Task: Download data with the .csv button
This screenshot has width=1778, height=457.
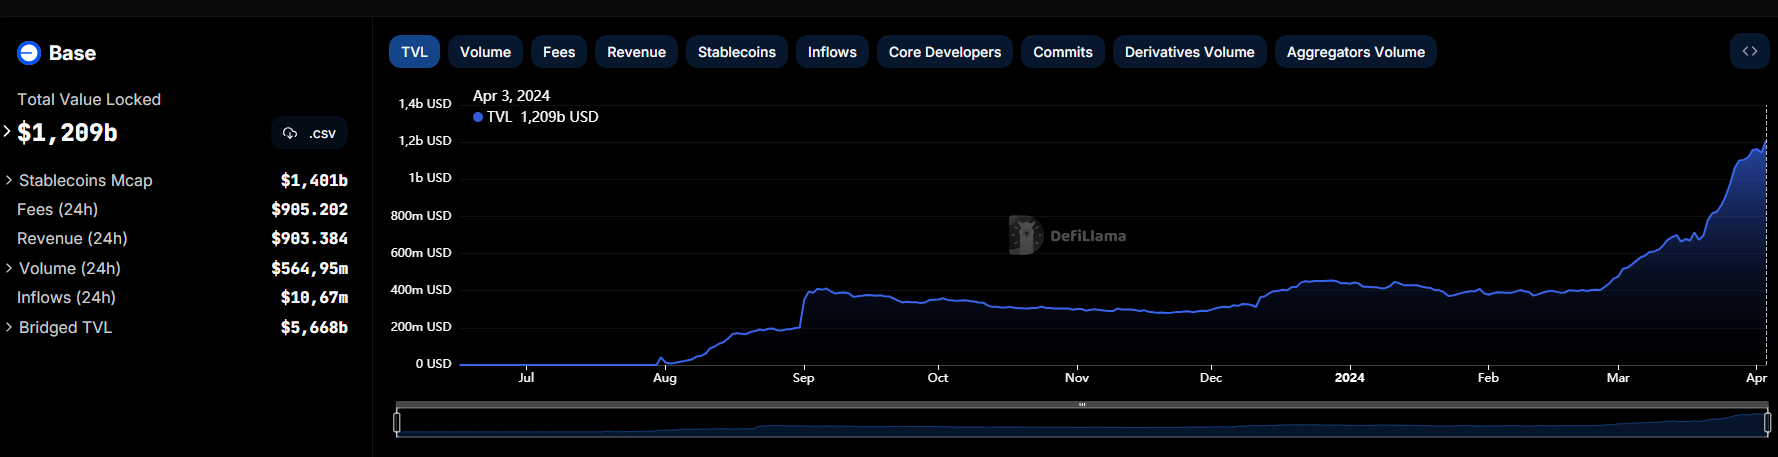Action: [x=309, y=133]
